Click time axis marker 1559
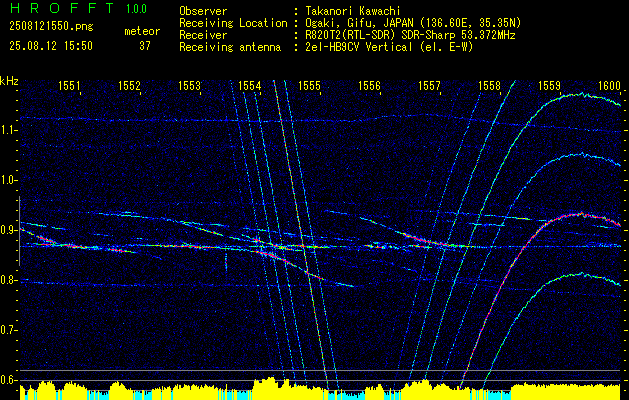This screenshot has height=400, width=629. coord(549,85)
